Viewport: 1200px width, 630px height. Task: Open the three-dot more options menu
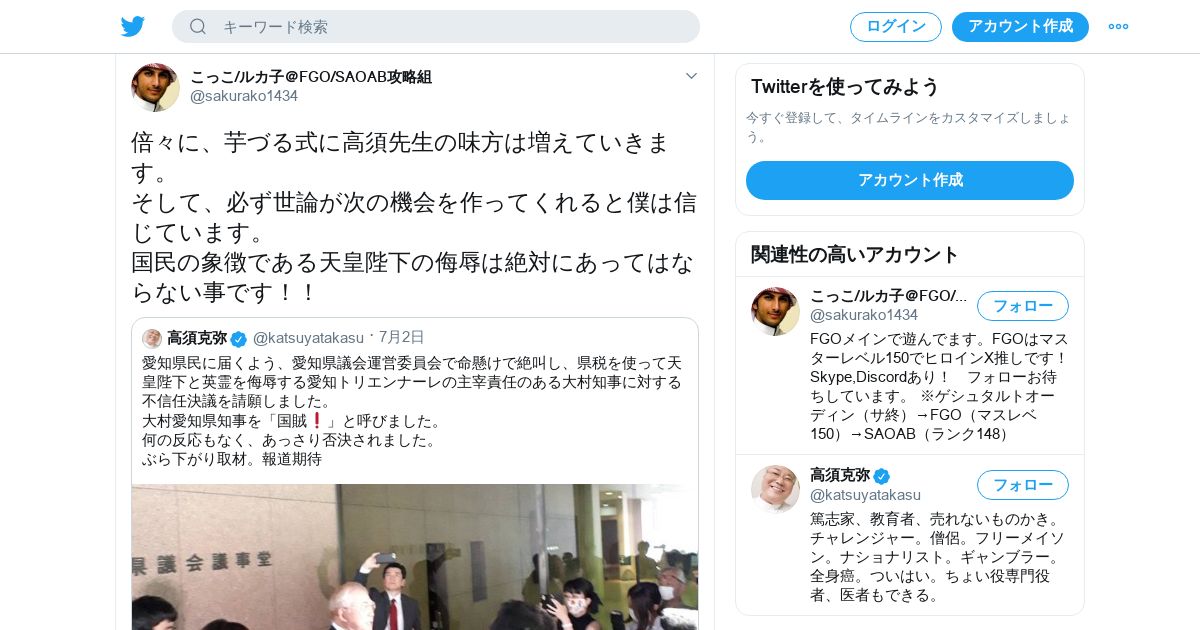coord(1118,26)
